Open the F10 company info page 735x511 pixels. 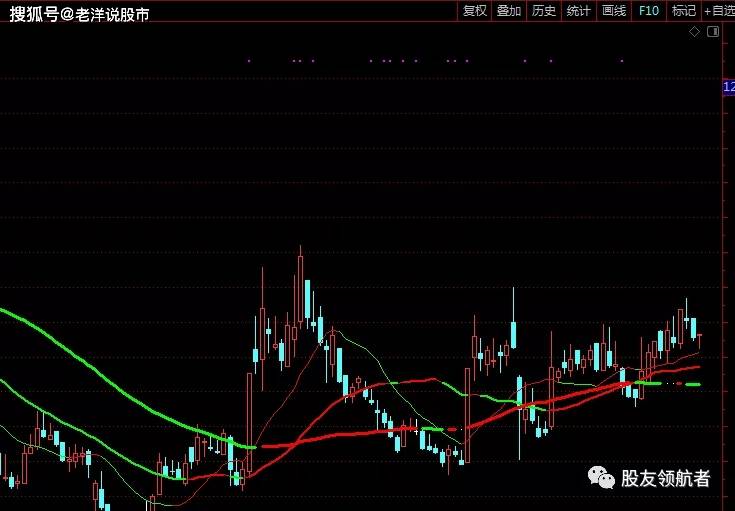coord(649,11)
